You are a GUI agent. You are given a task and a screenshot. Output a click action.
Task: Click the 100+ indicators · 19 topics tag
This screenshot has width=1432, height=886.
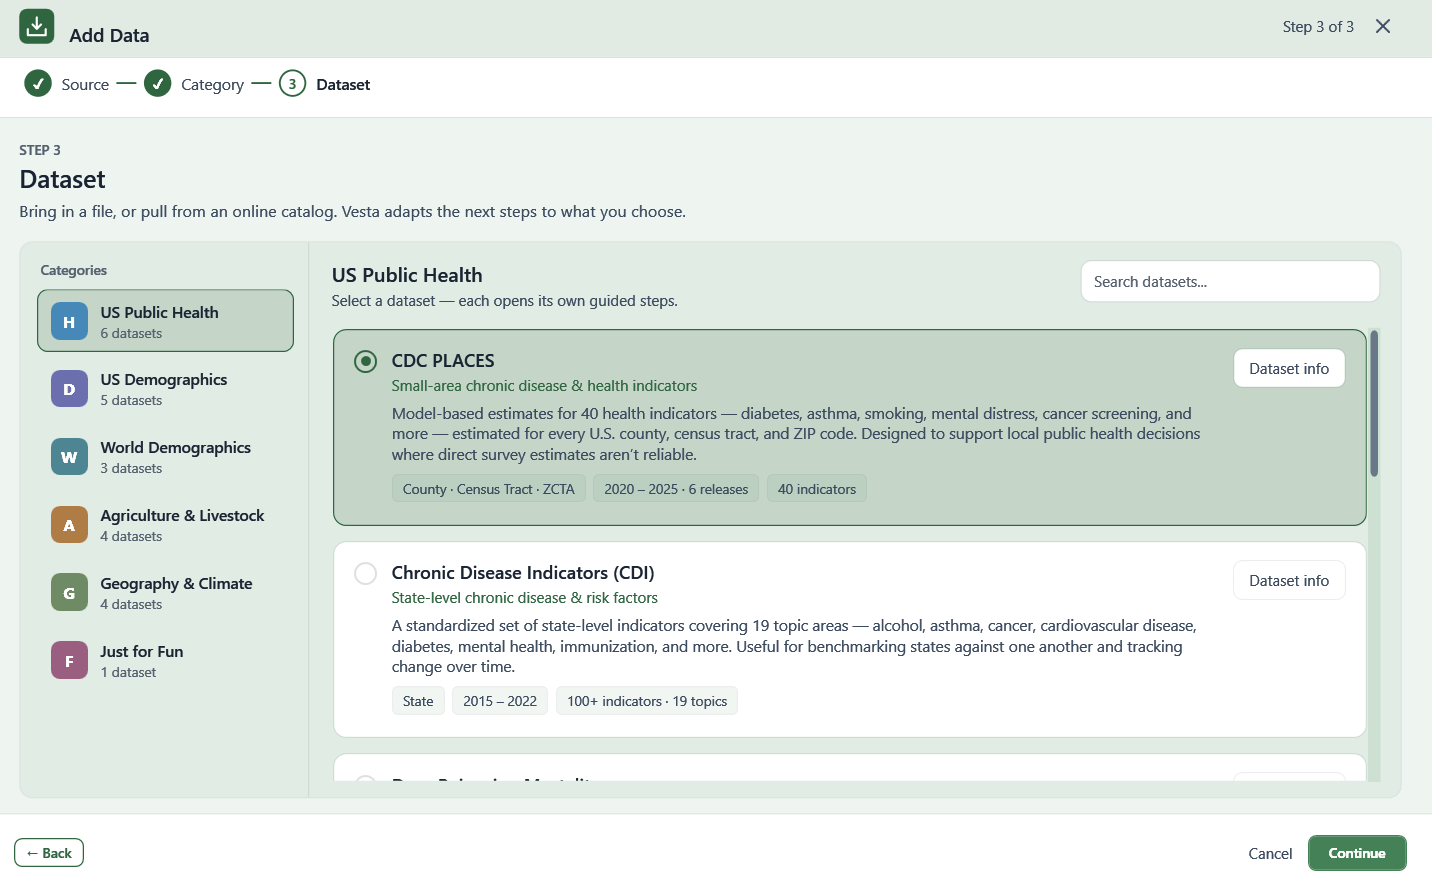tap(647, 701)
